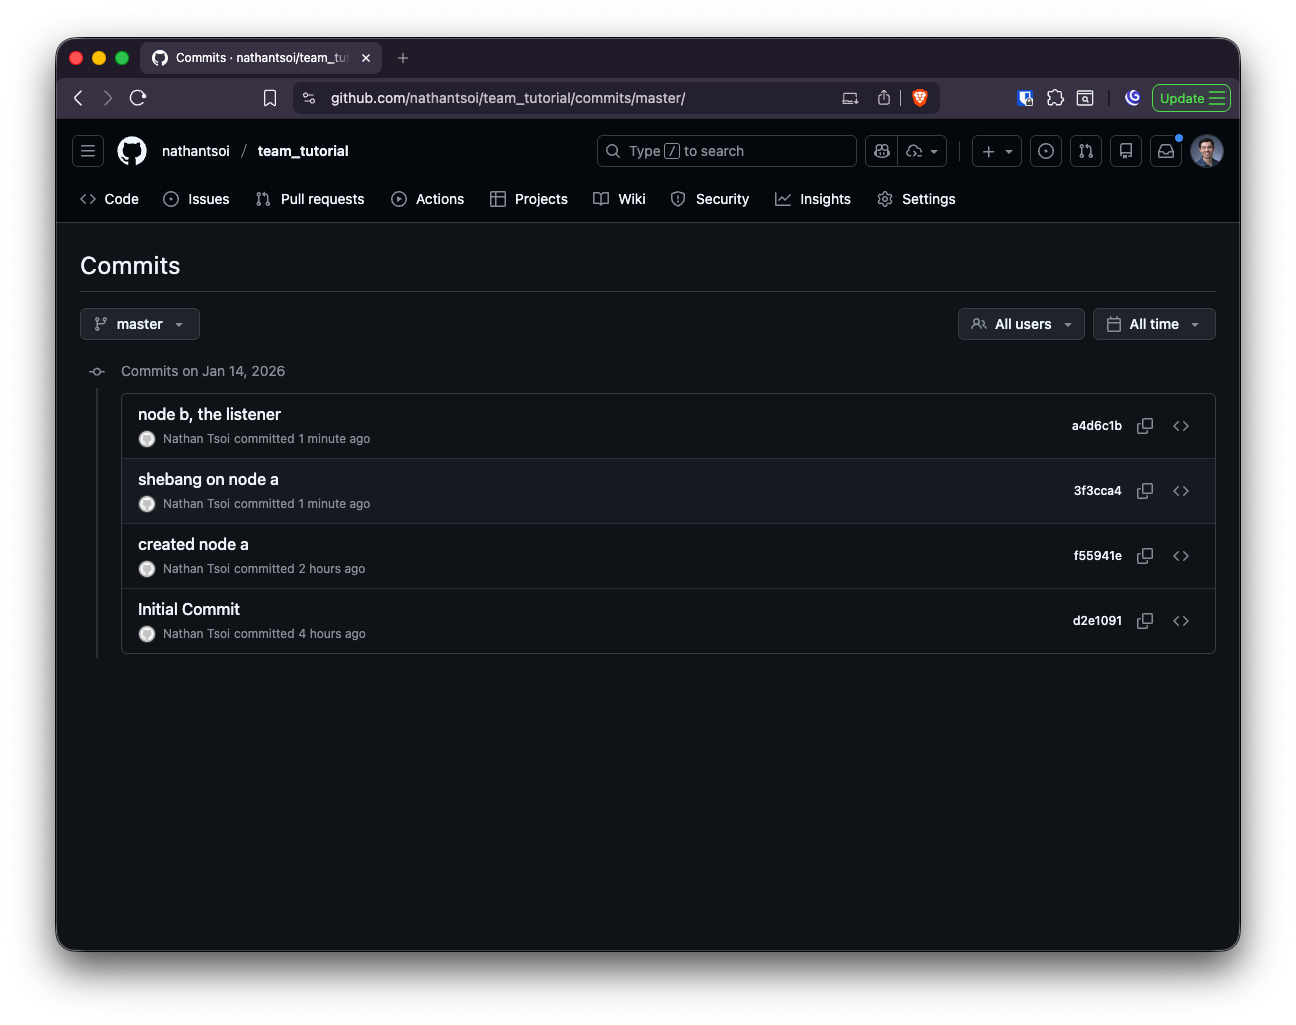Browse repository at commit 3f3cca4
The height and width of the screenshot is (1025, 1296).
[1181, 491]
